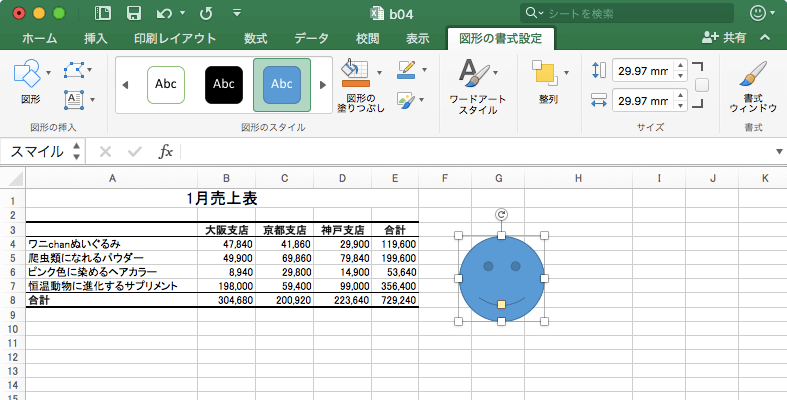Select the blue filled Abc style
The image size is (787, 400).
tap(282, 84)
